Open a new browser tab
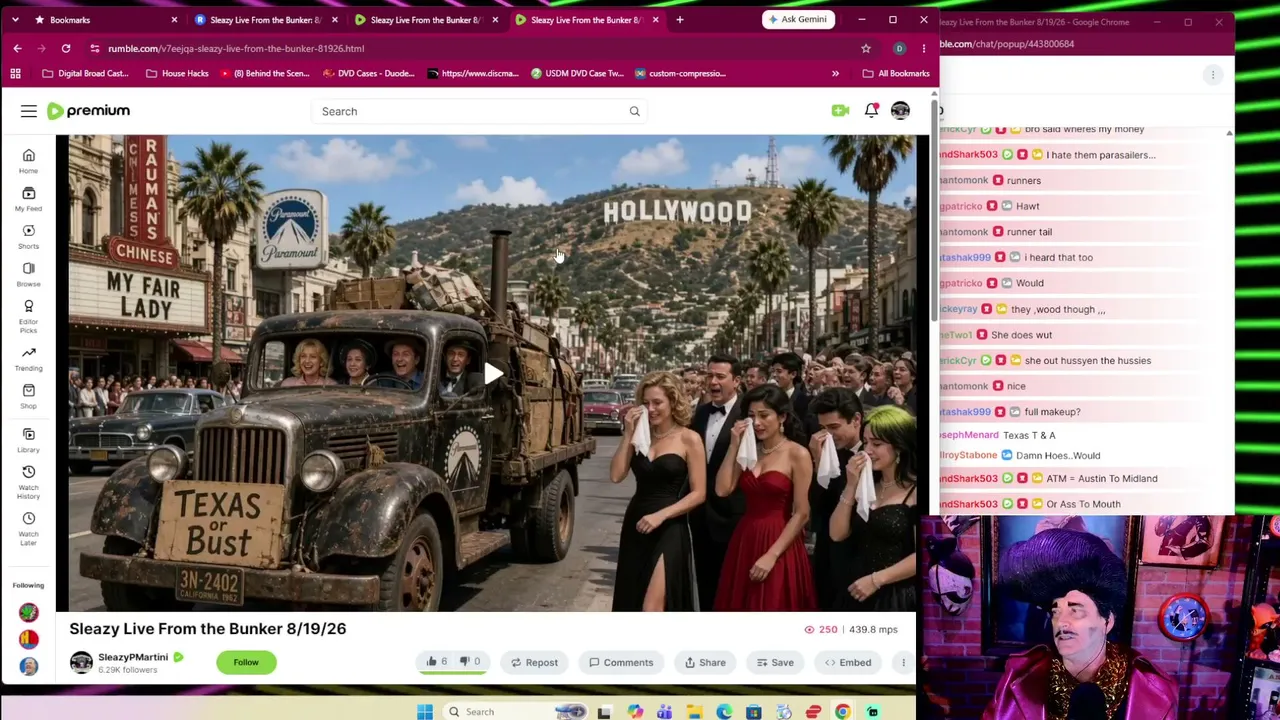This screenshot has width=1280, height=720. pyautogui.click(x=680, y=20)
